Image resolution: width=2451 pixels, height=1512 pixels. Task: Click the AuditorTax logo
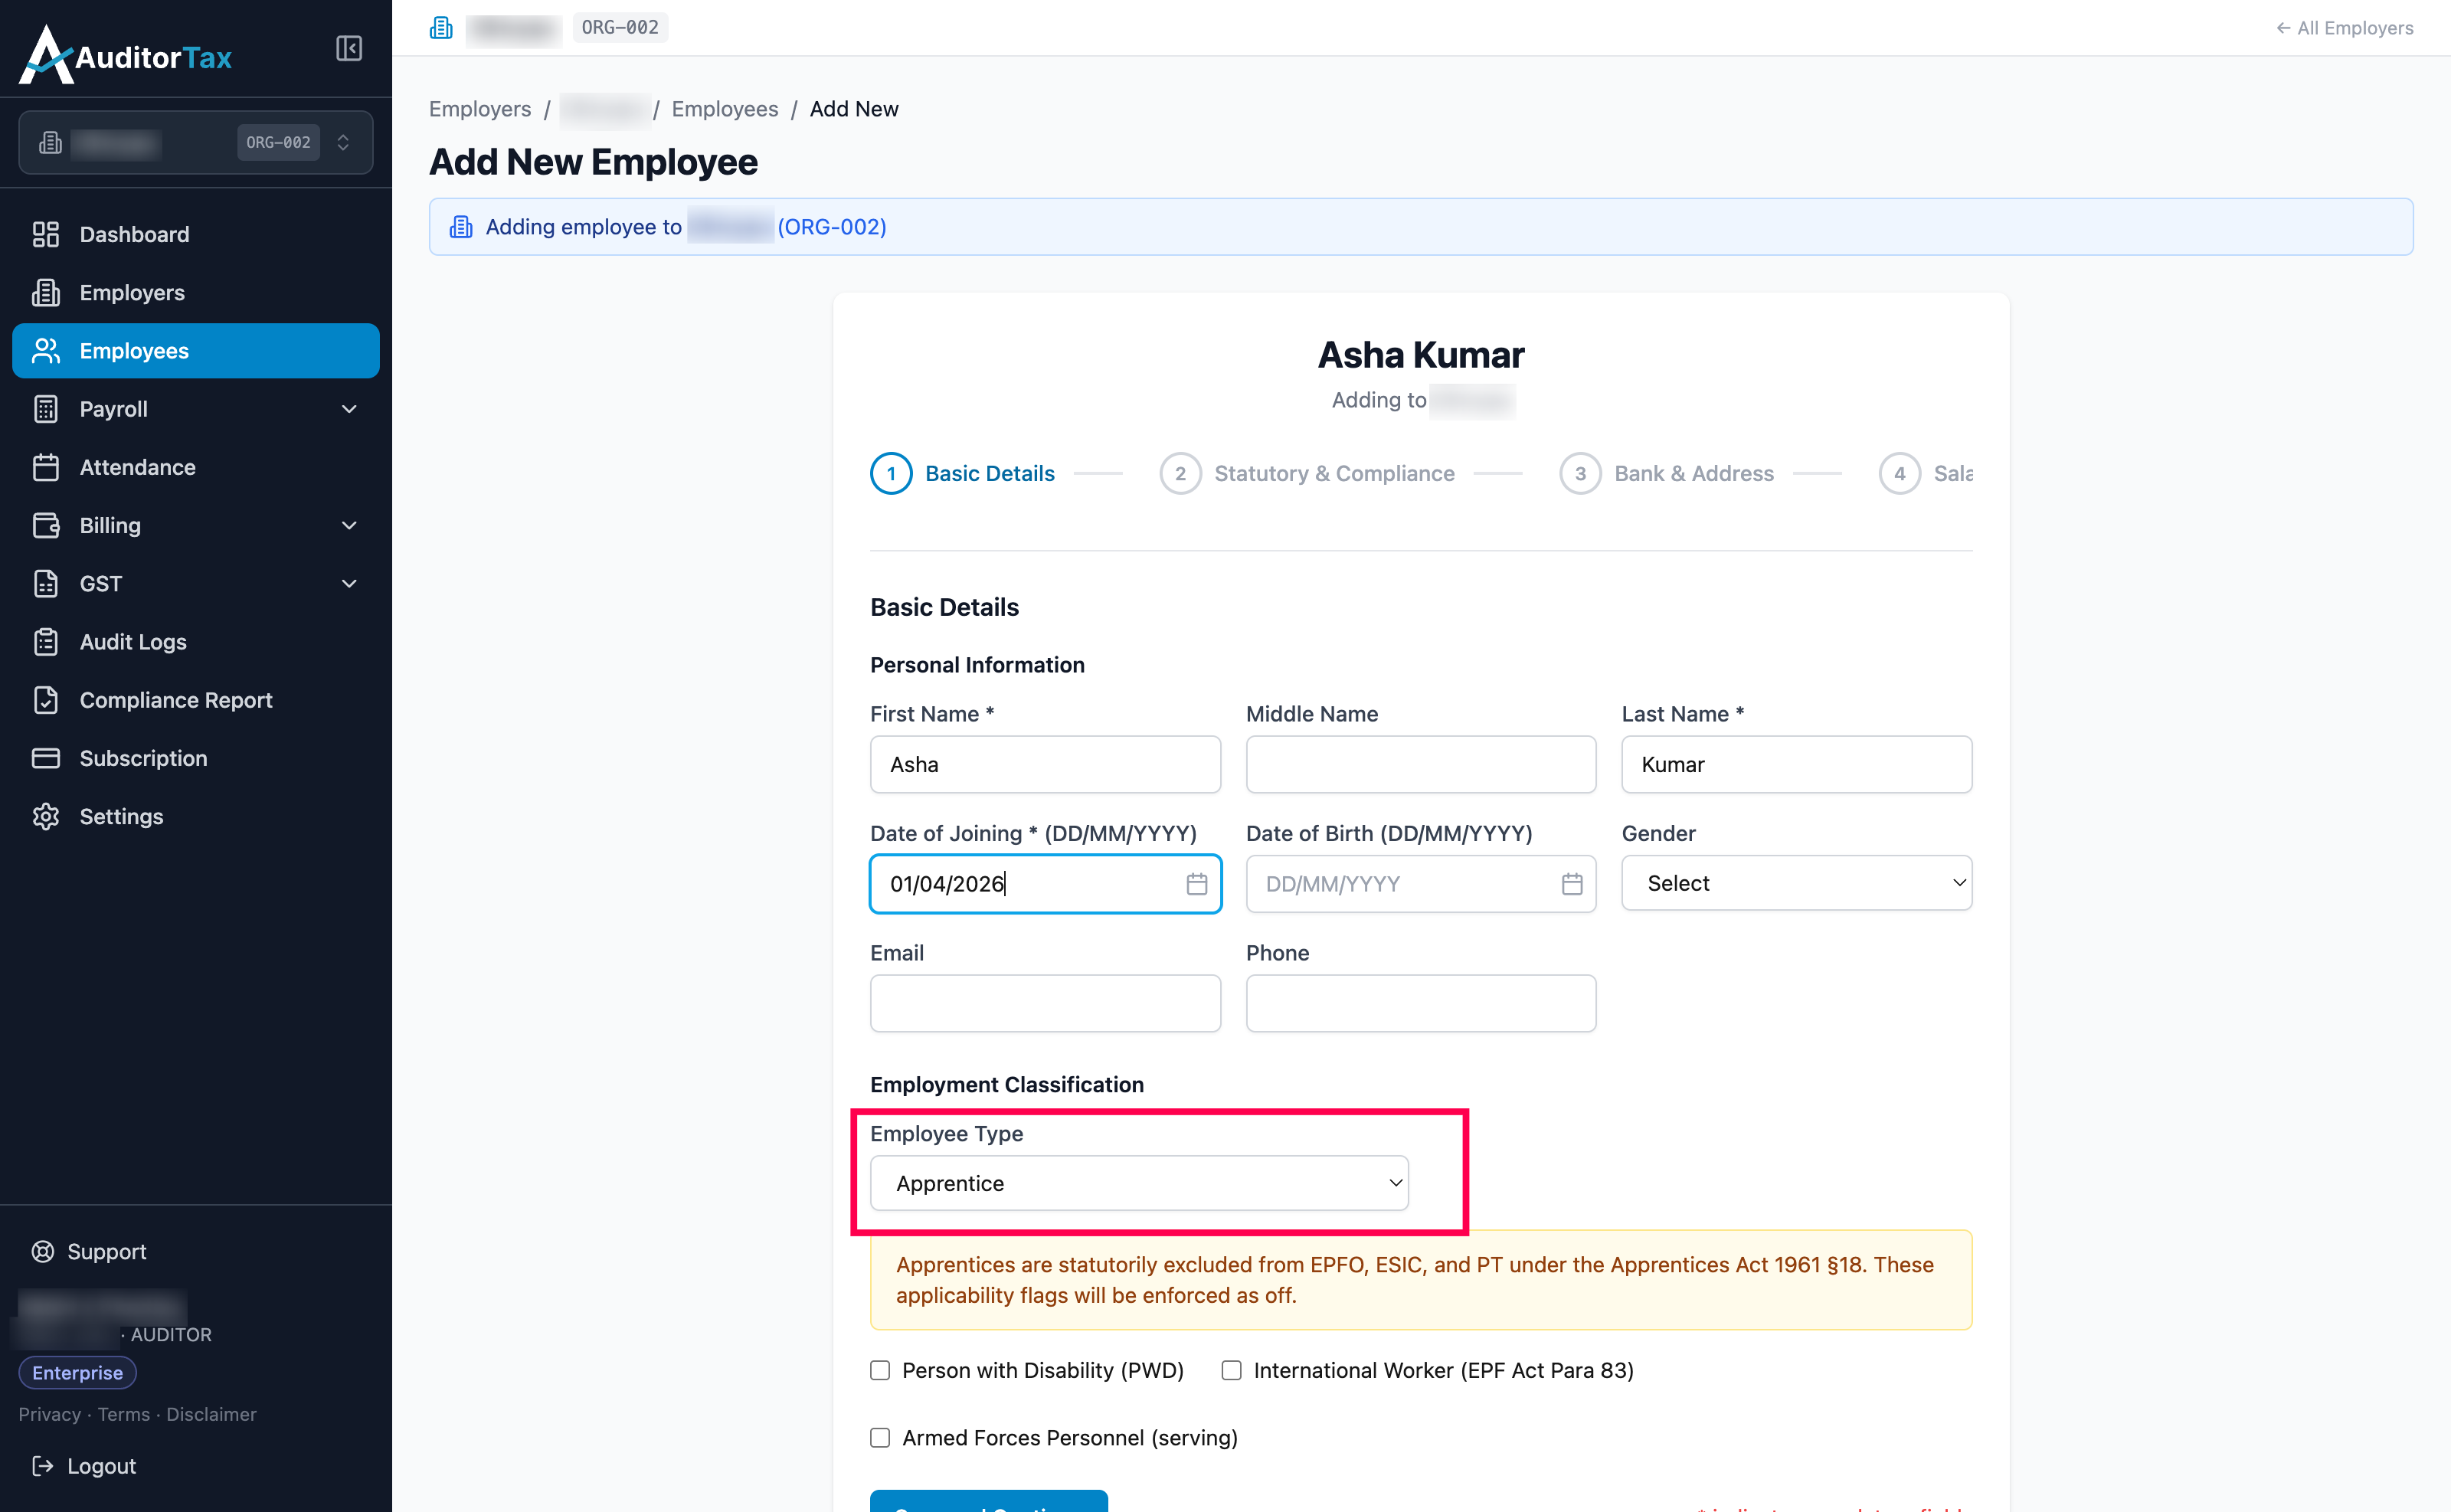[126, 55]
